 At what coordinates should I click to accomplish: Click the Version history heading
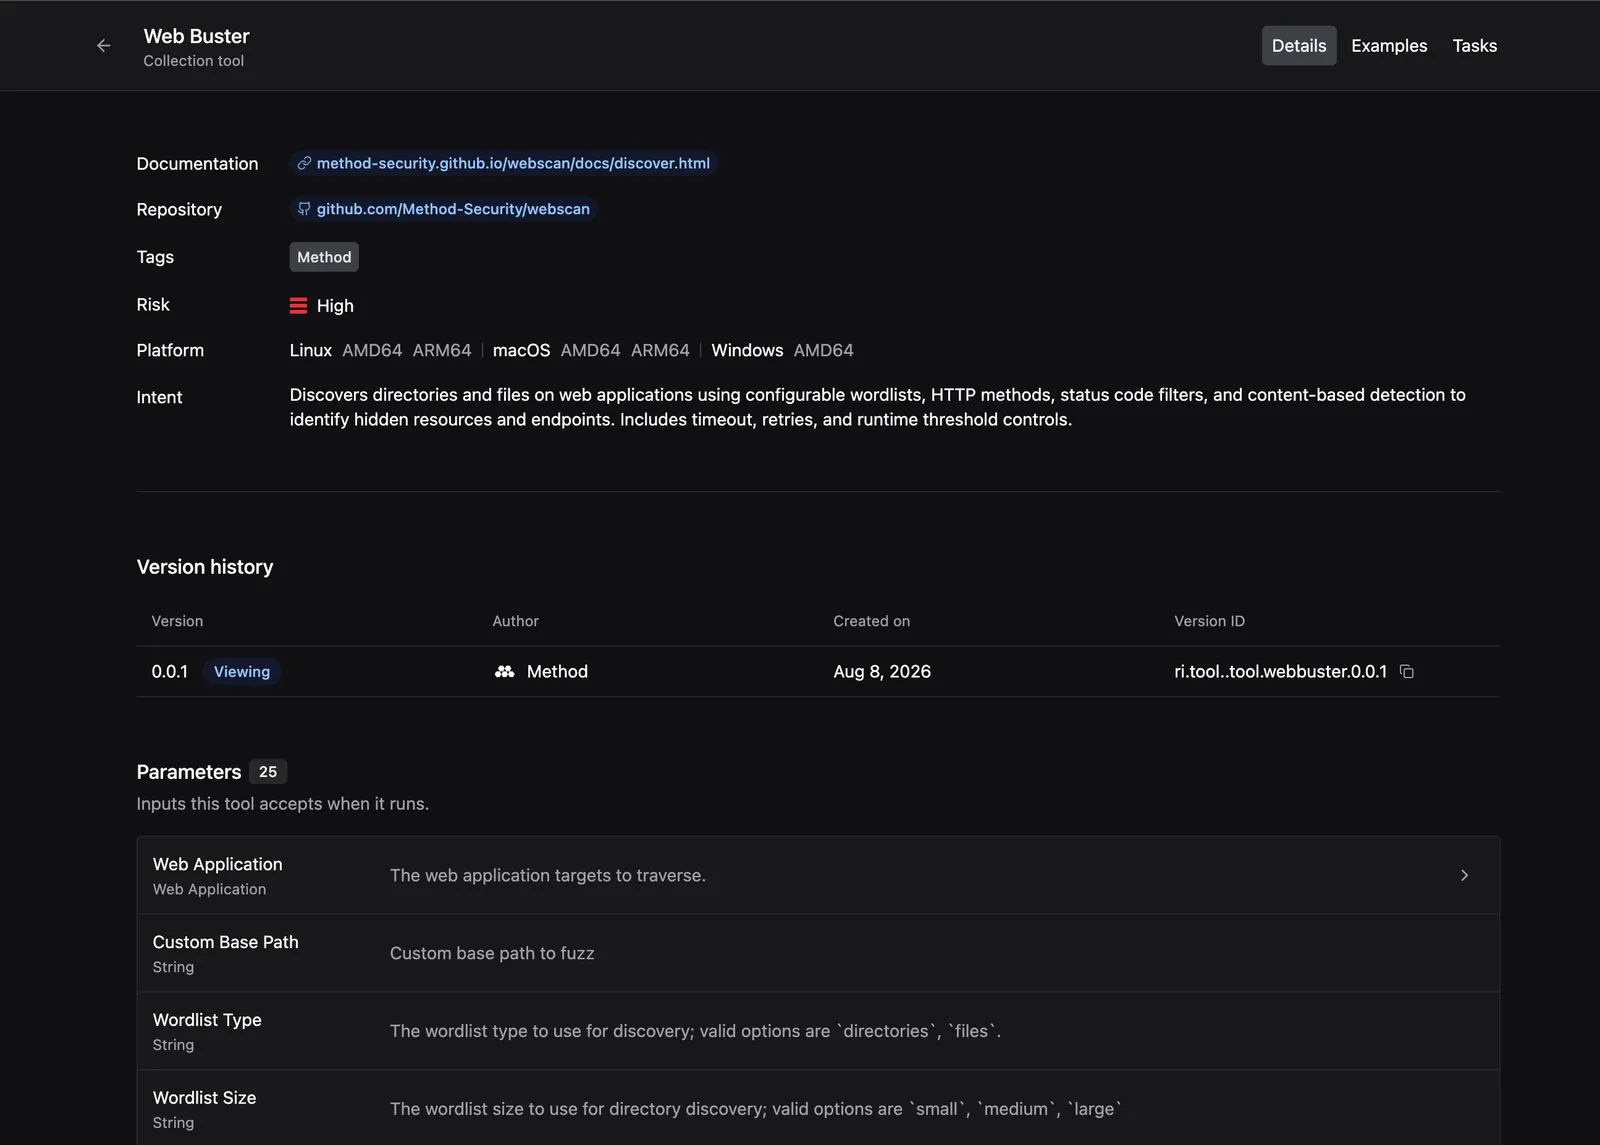point(205,567)
